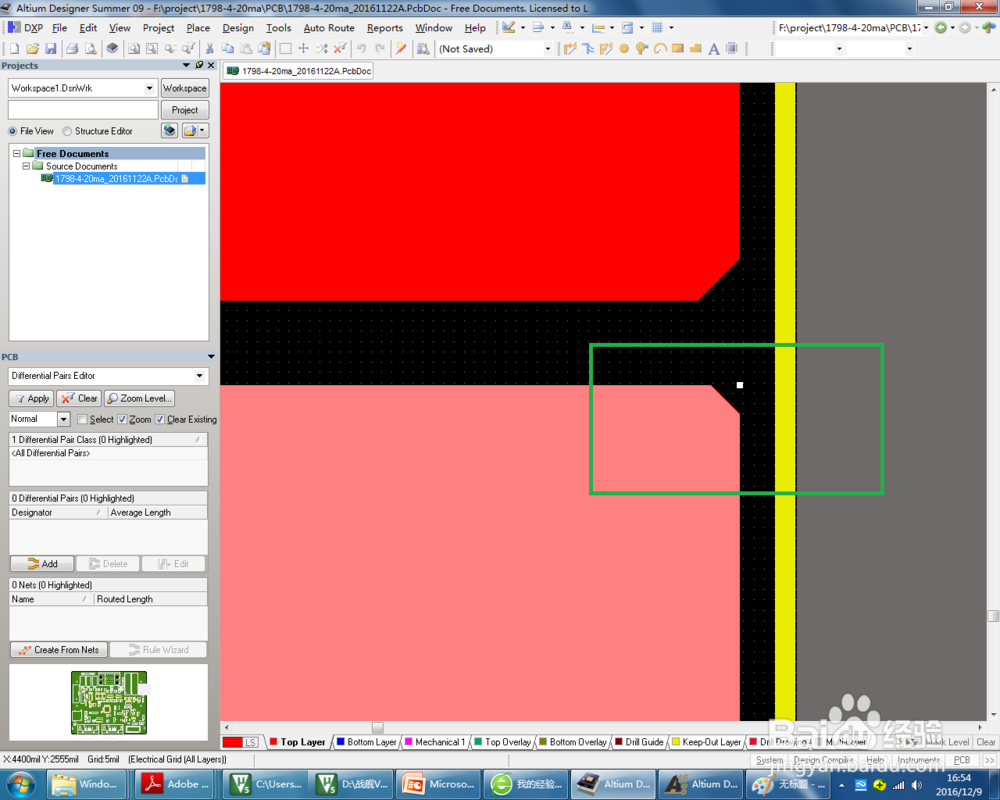The height and width of the screenshot is (800, 1000).
Task: Click the Workspace button
Action: tap(184, 88)
